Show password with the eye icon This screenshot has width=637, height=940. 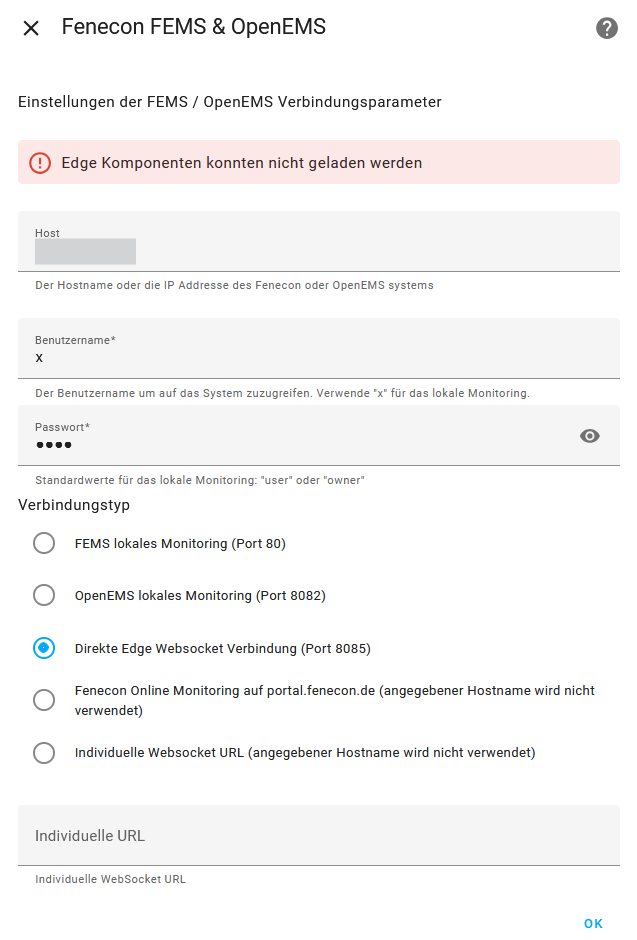pyautogui.click(x=590, y=435)
